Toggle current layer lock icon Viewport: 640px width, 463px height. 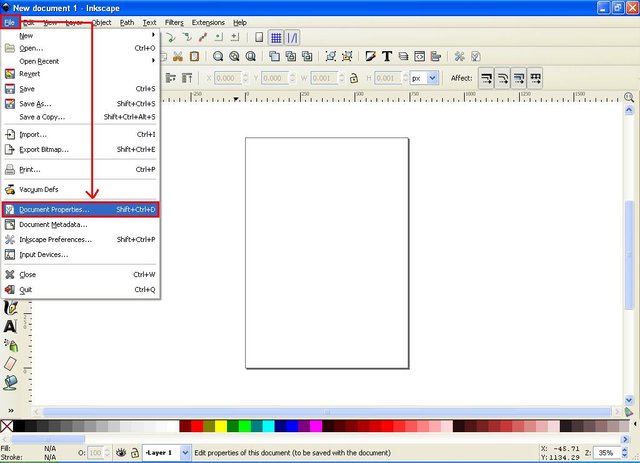pyautogui.click(x=134, y=452)
